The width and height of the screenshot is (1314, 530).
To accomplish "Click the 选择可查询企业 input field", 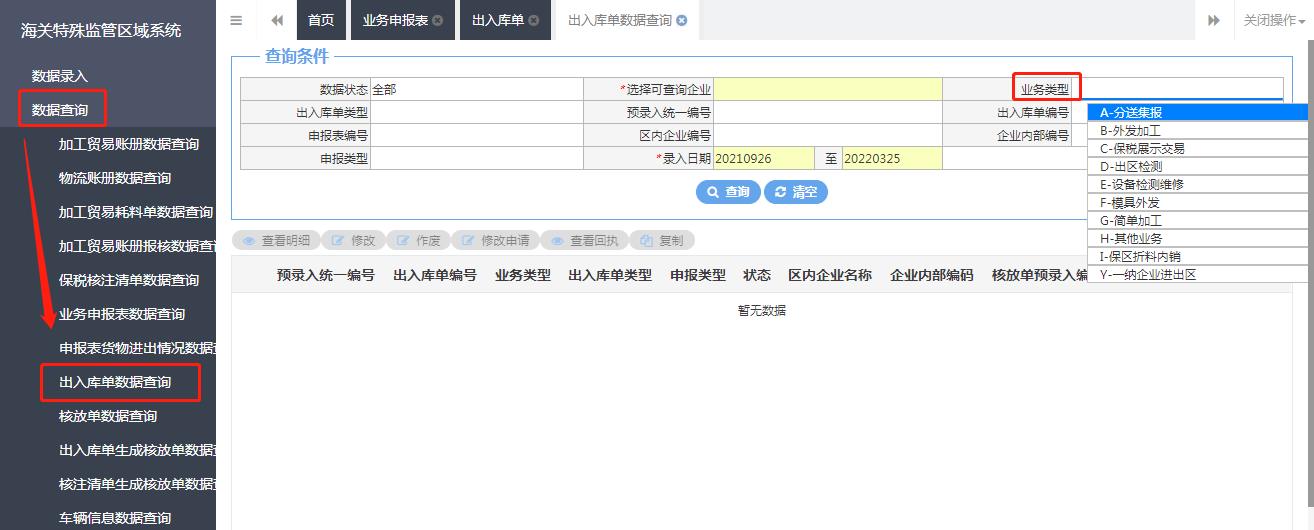I will coord(827,89).
